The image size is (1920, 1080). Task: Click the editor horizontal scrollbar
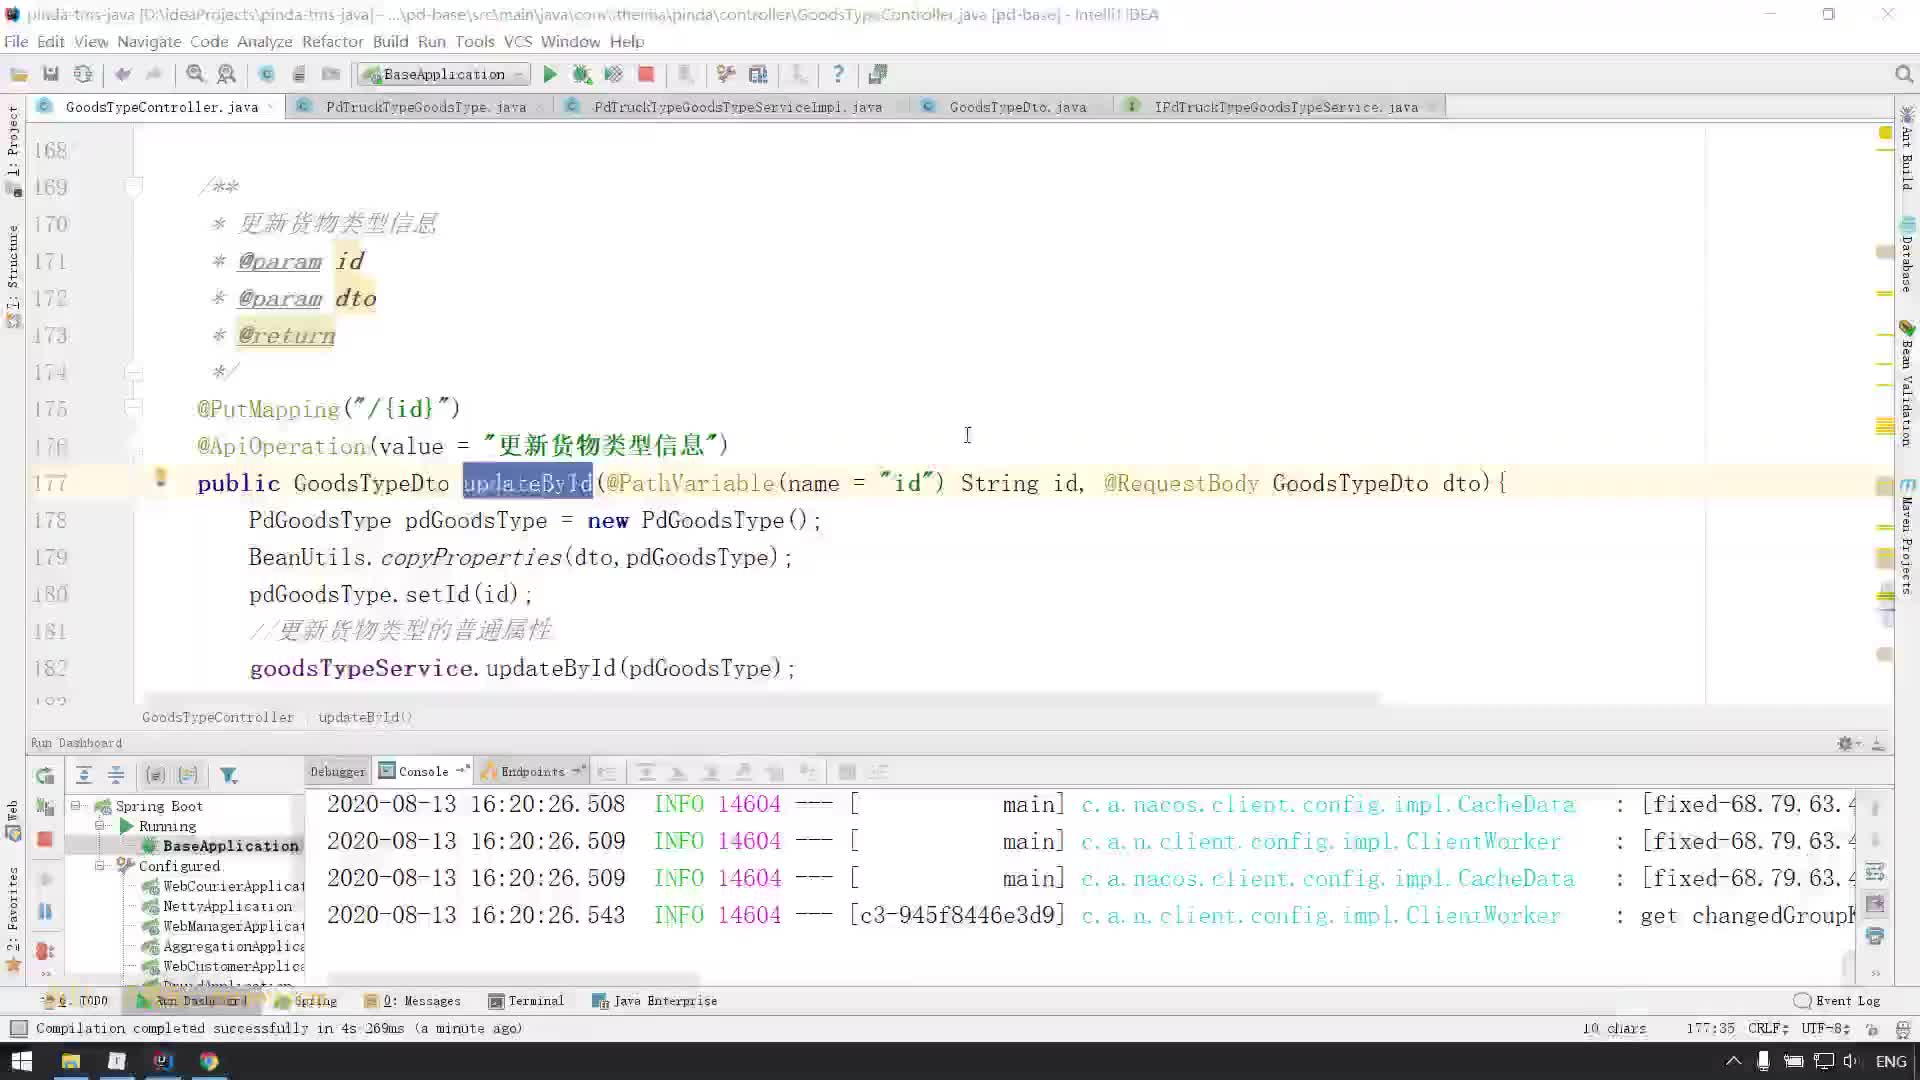[x=760, y=698]
